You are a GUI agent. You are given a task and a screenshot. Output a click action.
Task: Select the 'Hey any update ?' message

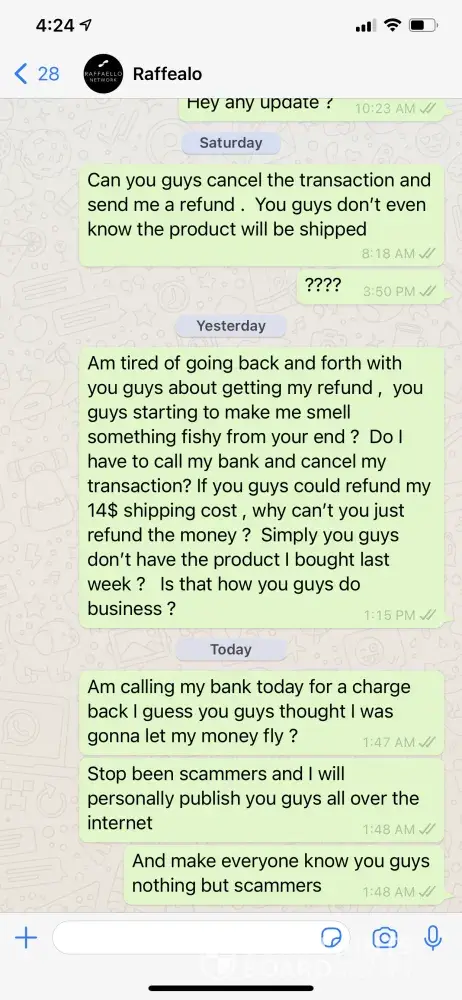(311, 108)
